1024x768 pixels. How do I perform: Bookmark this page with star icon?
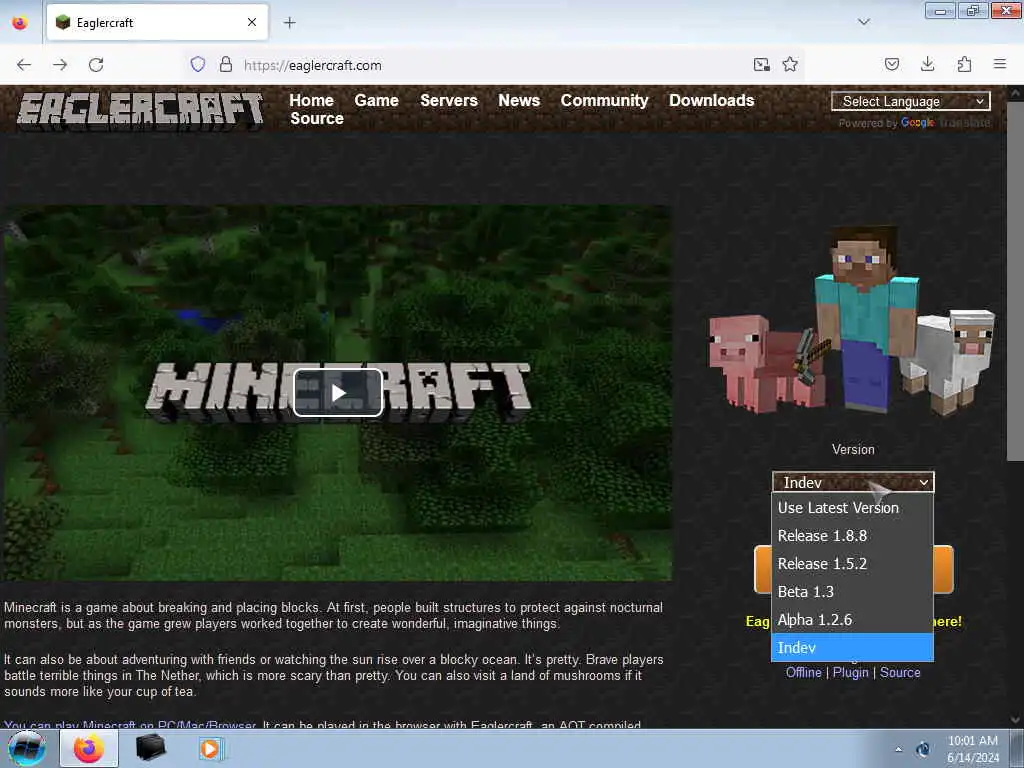tap(790, 65)
